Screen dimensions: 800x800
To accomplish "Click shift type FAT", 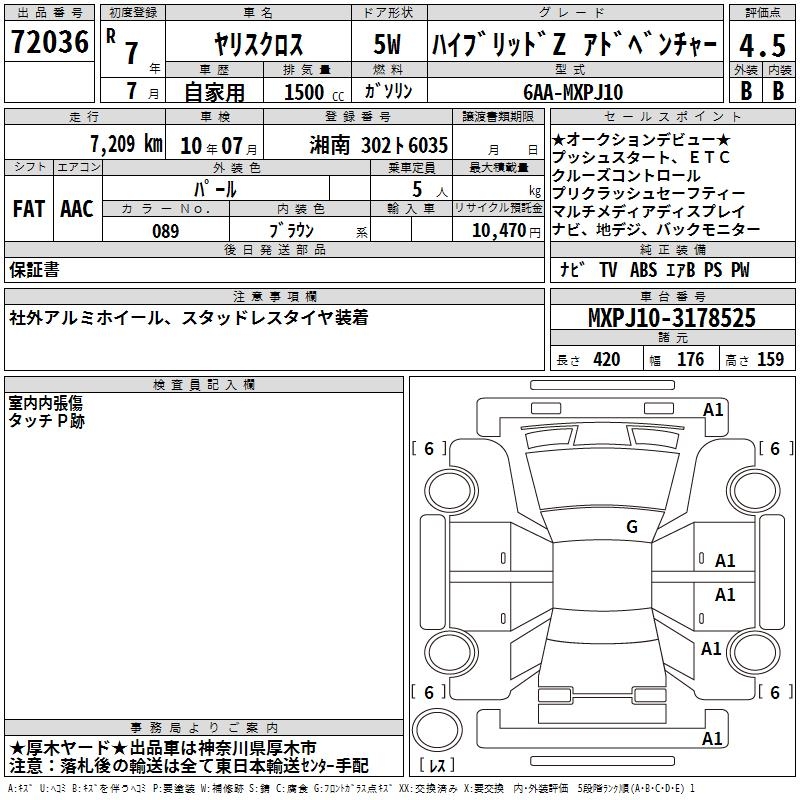I will (x=29, y=209).
